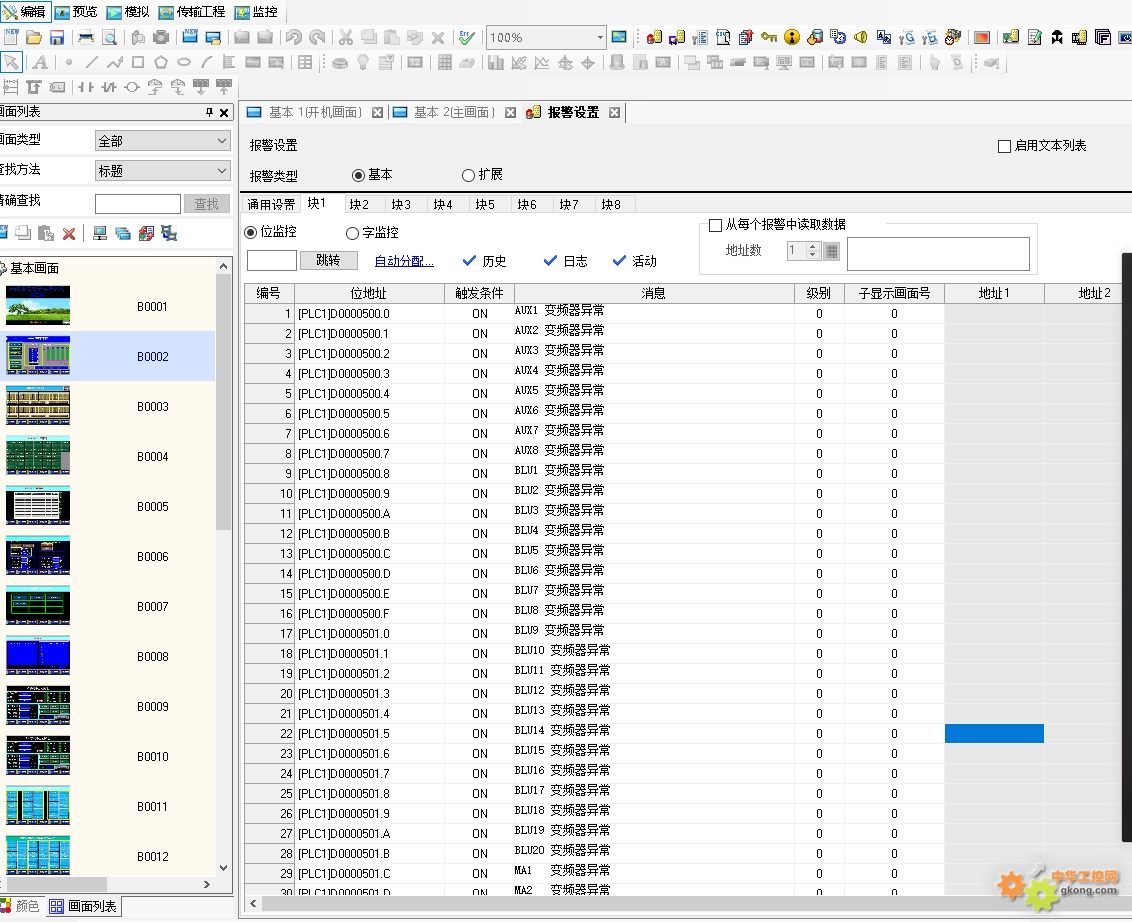Toggle the 日志 checkmark
Image resolution: width=1132 pixels, height=922 pixels.
pyautogui.click(x=550, y=261)
